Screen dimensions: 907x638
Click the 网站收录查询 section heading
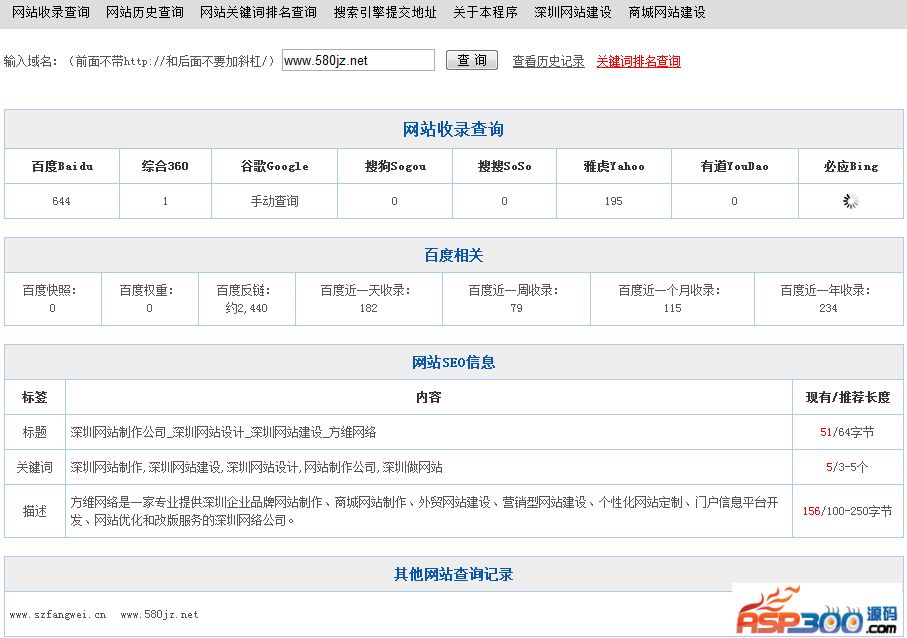(x=453, y=129)
